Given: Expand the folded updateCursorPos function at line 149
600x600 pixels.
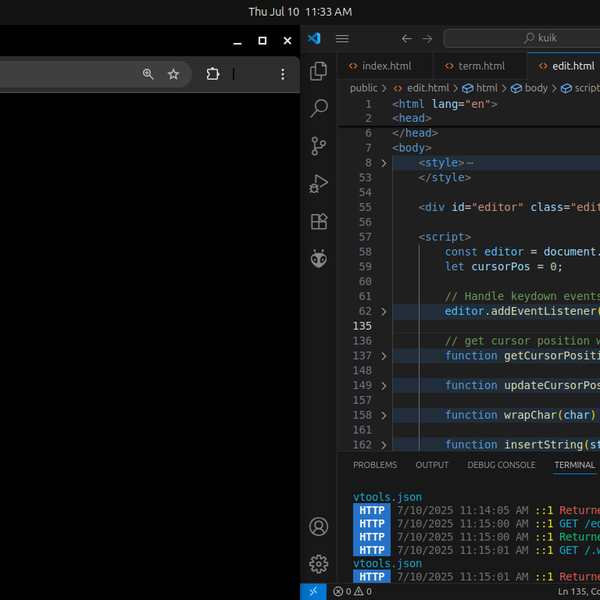Looking at the screenshot, I should (x=383, y=386).
